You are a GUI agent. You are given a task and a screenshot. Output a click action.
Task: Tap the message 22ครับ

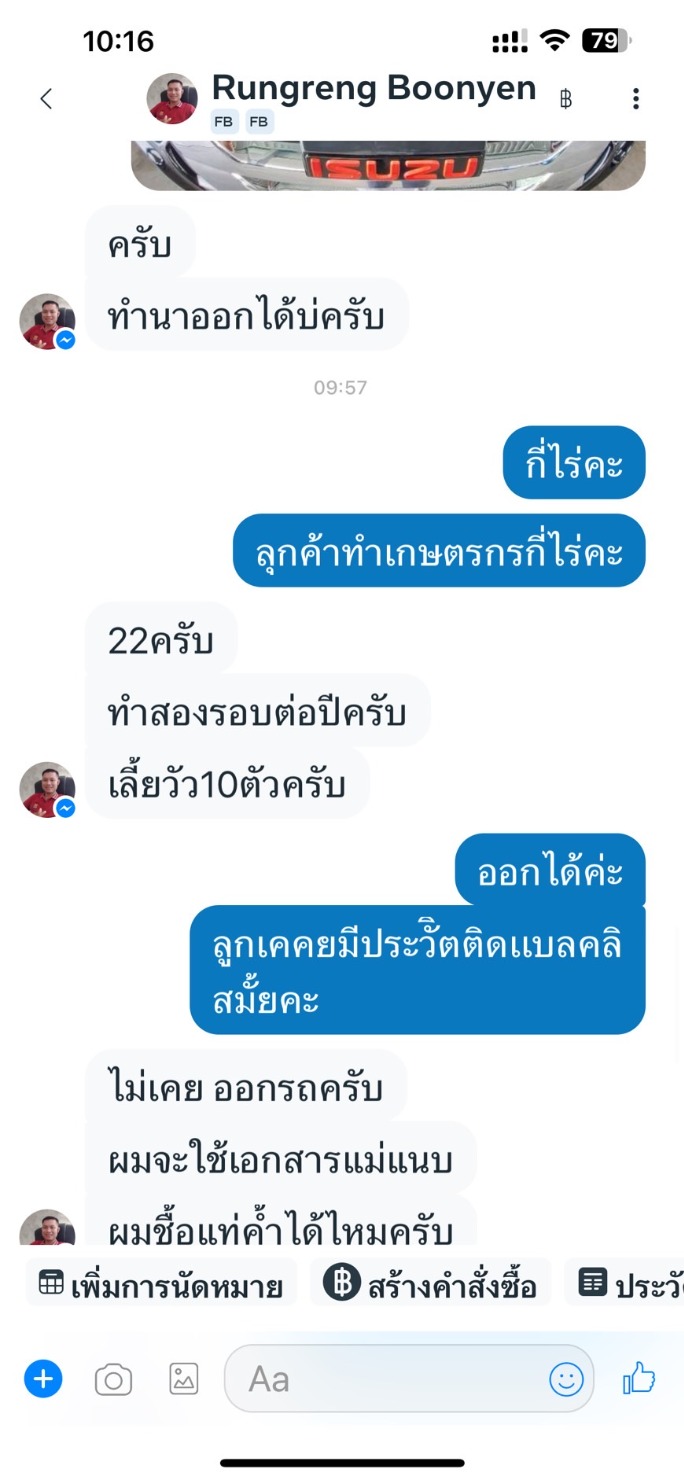pyautogui.click(x=161, y=639)
